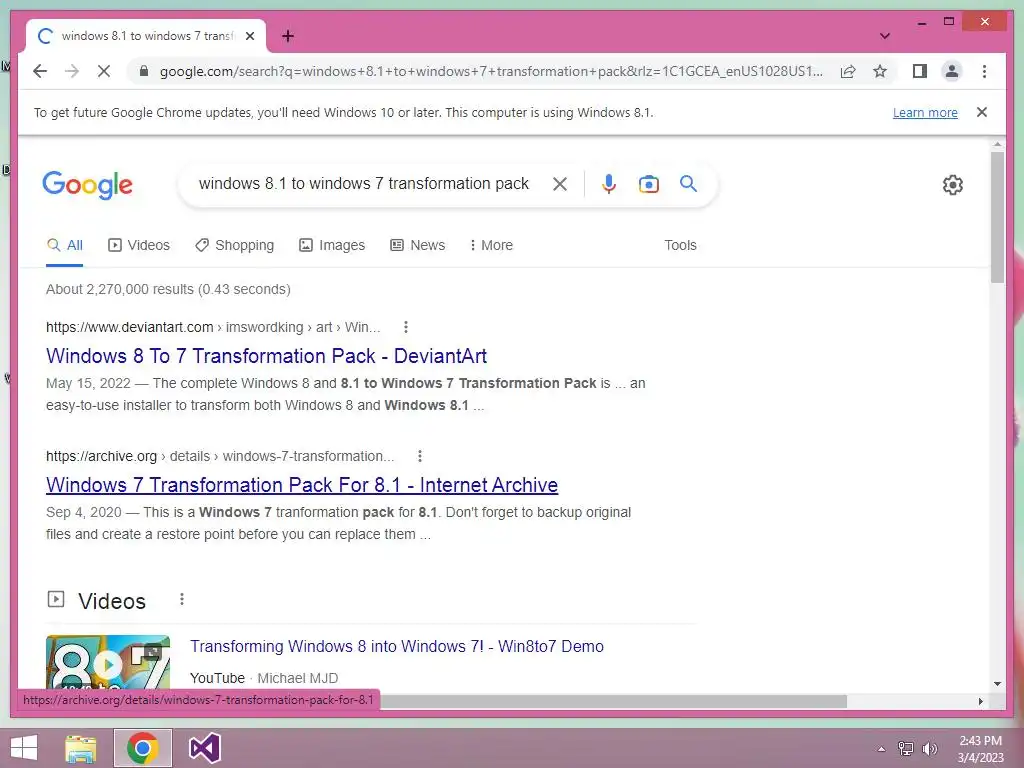This screenshot has height=768, width=1024.
Task: Share this page icon in address bar
Action: coord(848,71)
